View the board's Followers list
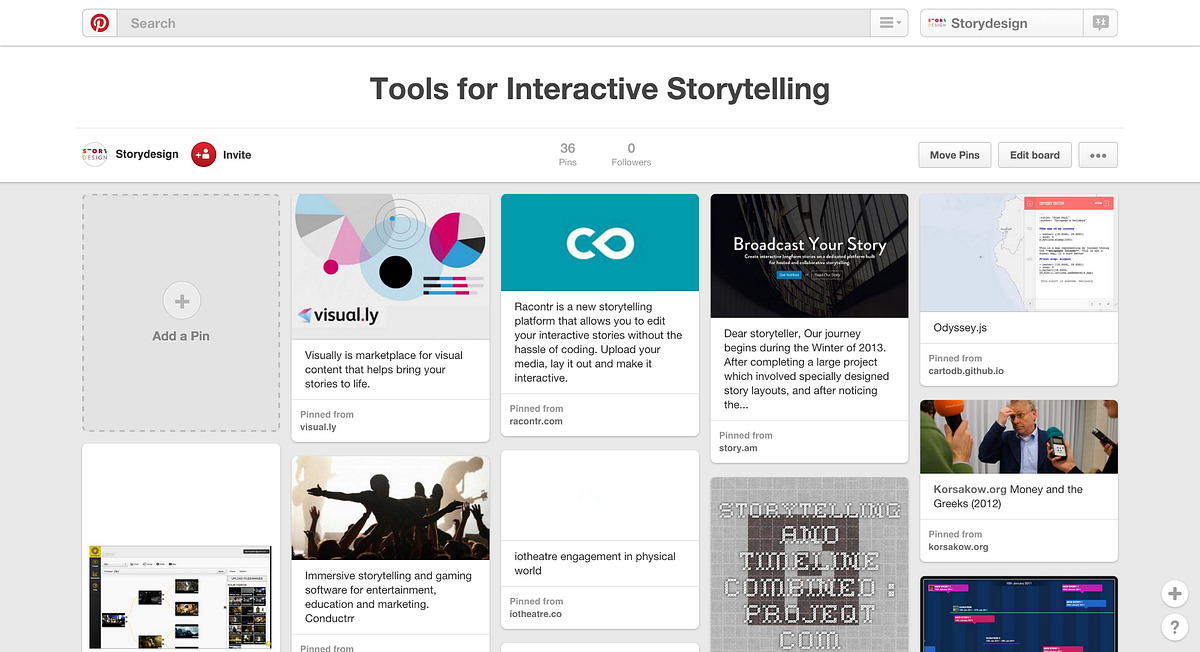This screenshot has width=1200, height=652. coord(630,152)
